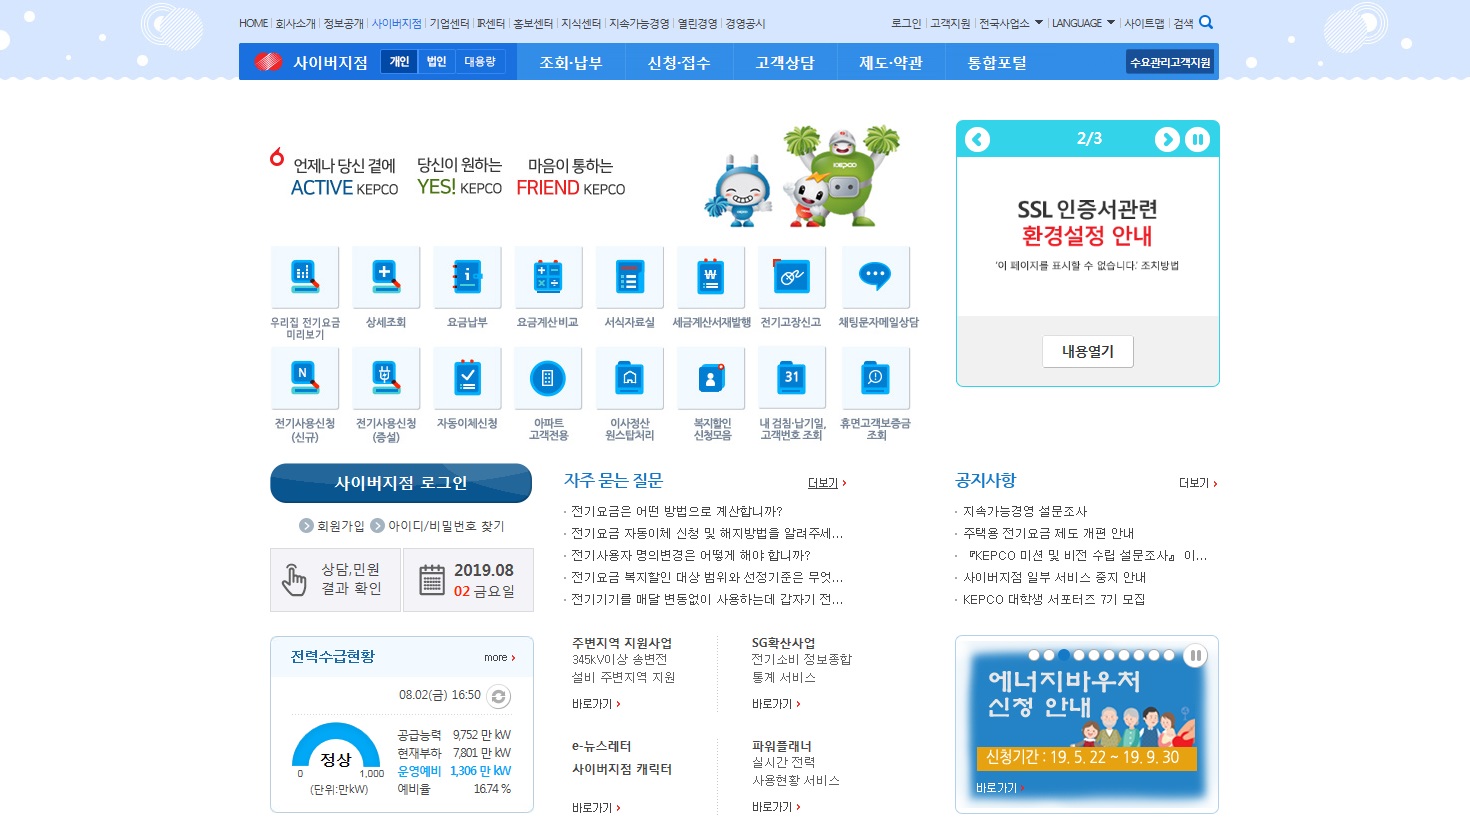The image size is (1470, 821).
Task: Expand 자주 묻는 질문 더보기
Action: point(827,483)
